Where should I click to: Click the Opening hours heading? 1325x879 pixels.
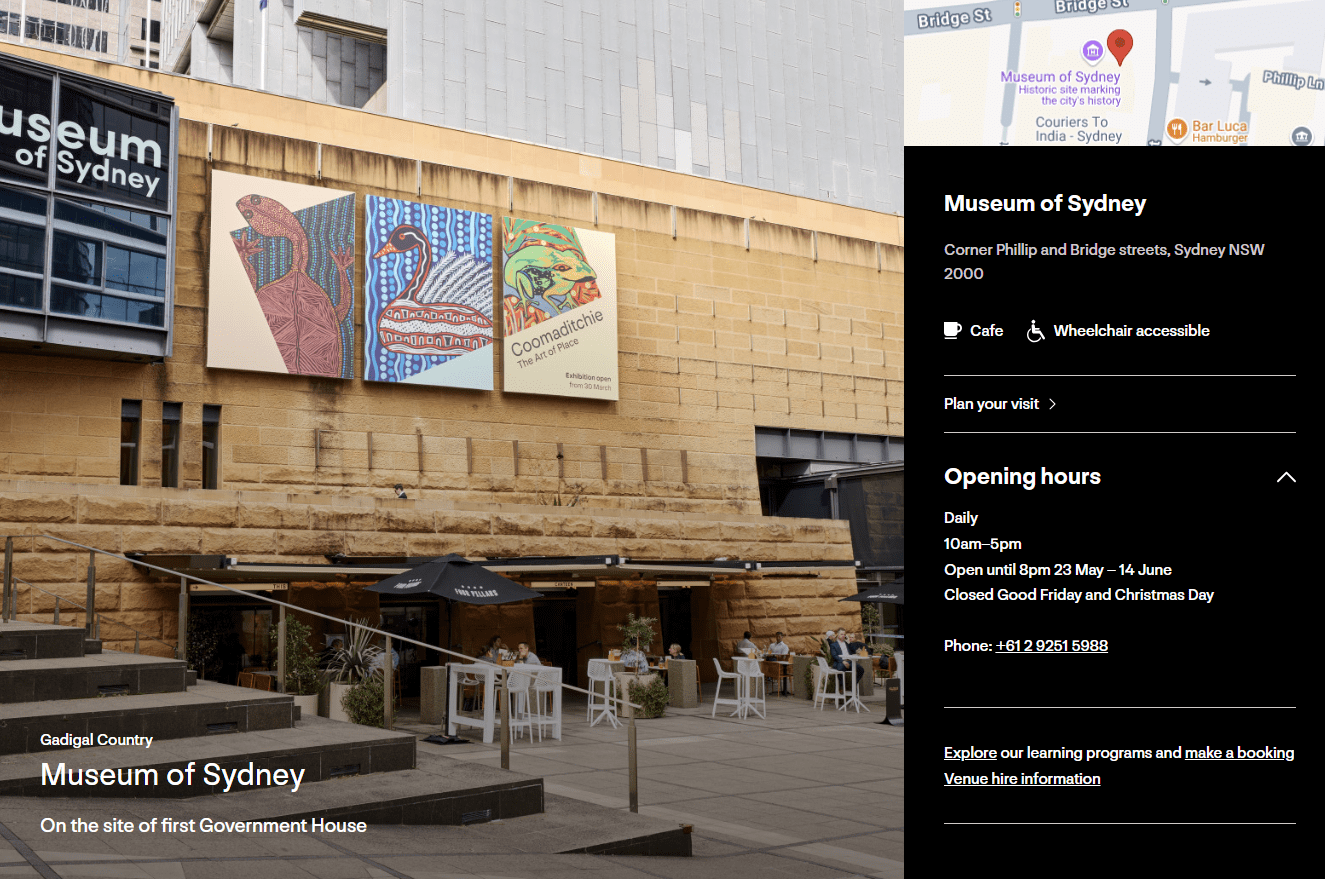tap(1022, 476)
